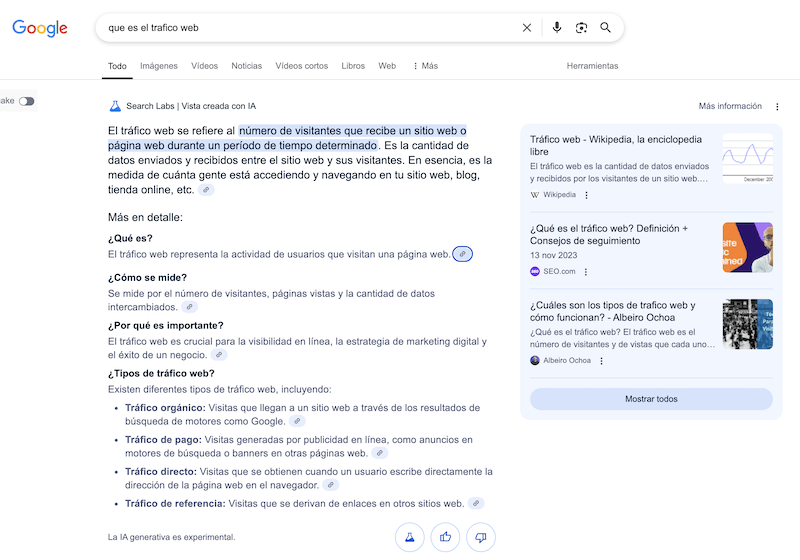The image size is (800, 560).
Task: Open the three-dot menu next to Más información
Action: [x=777, y=107]
